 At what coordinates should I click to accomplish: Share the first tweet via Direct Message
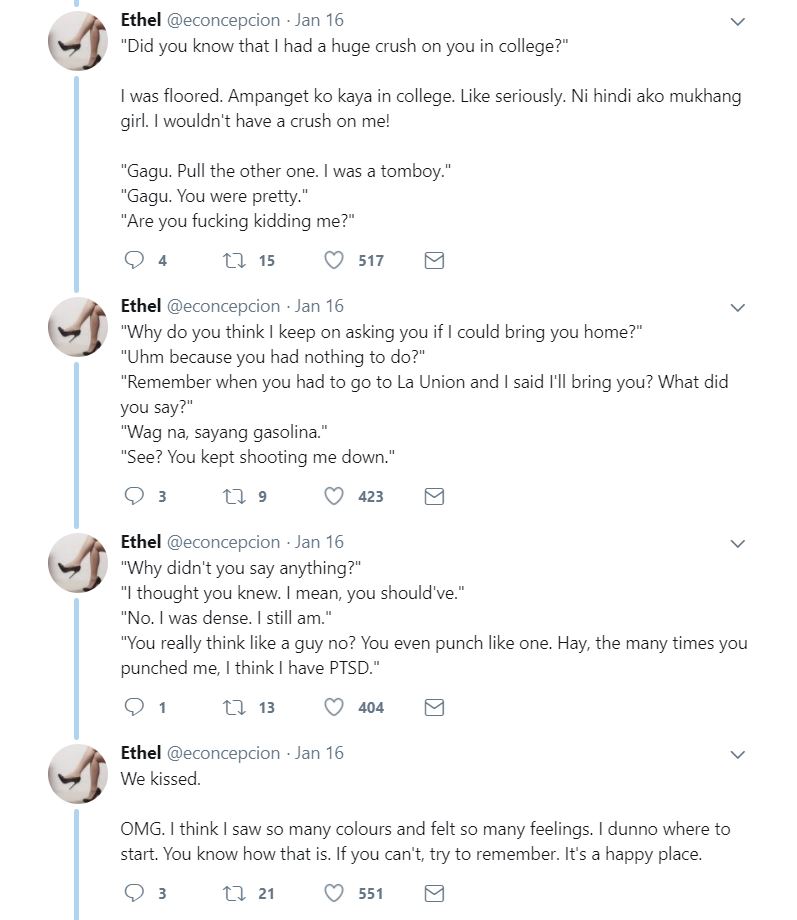click(x=434, y=260)
